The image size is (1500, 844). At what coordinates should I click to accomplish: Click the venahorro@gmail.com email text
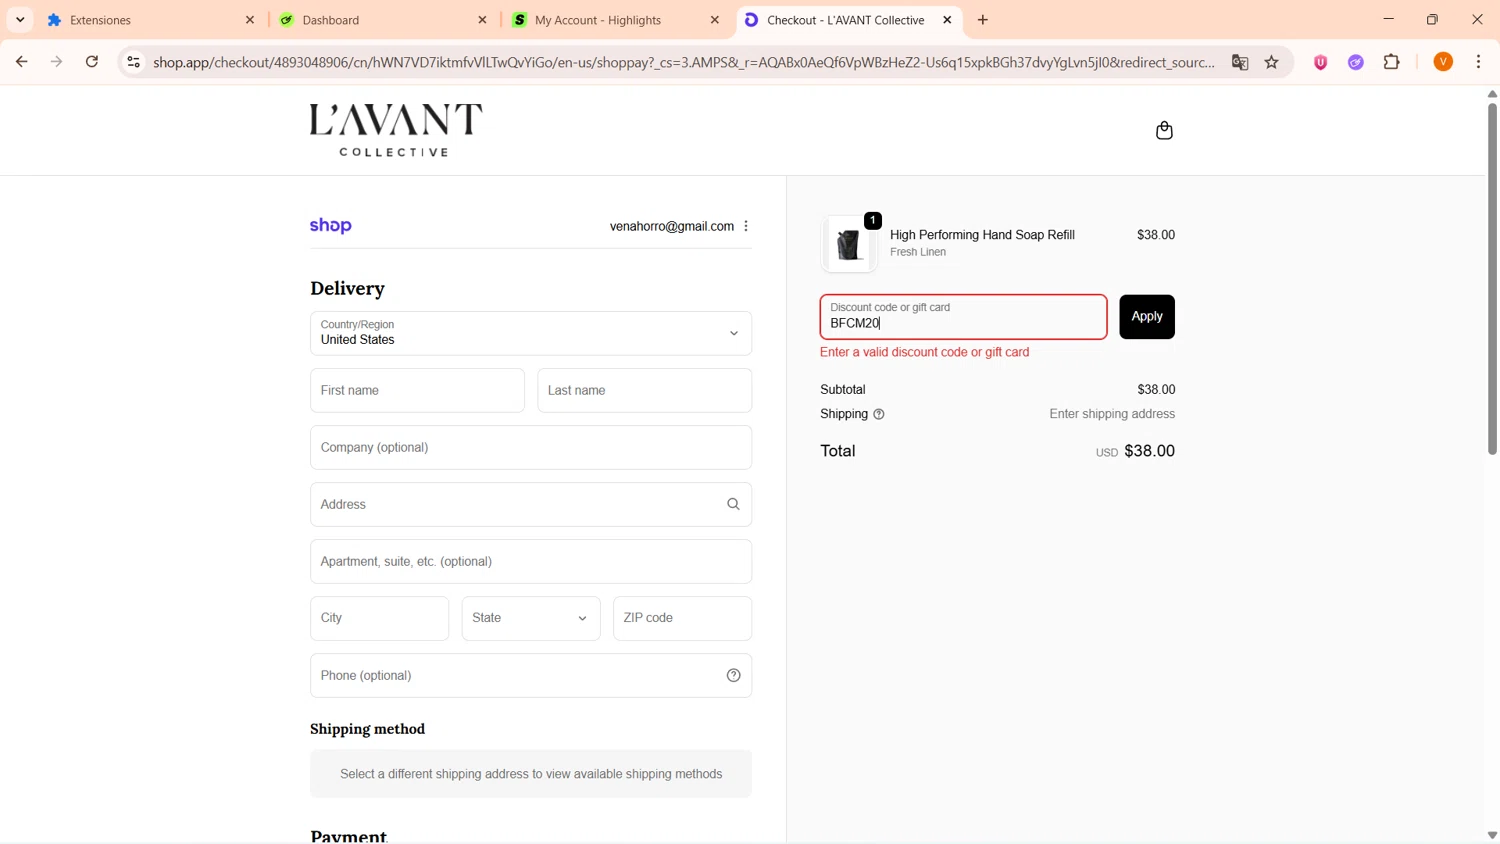(672, 226)
